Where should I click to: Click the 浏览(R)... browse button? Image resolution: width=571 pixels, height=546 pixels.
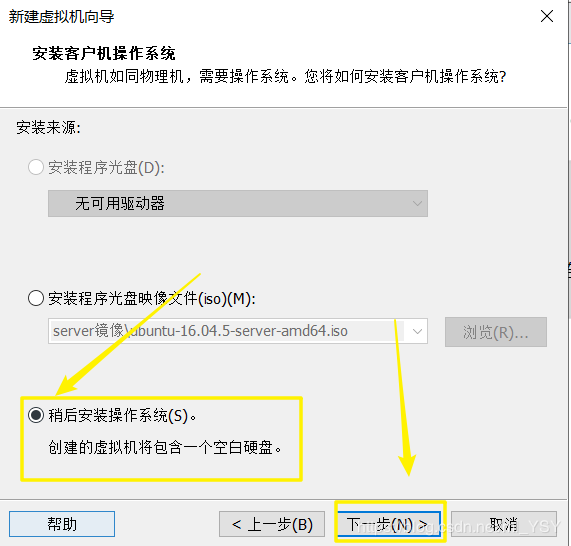496,332
